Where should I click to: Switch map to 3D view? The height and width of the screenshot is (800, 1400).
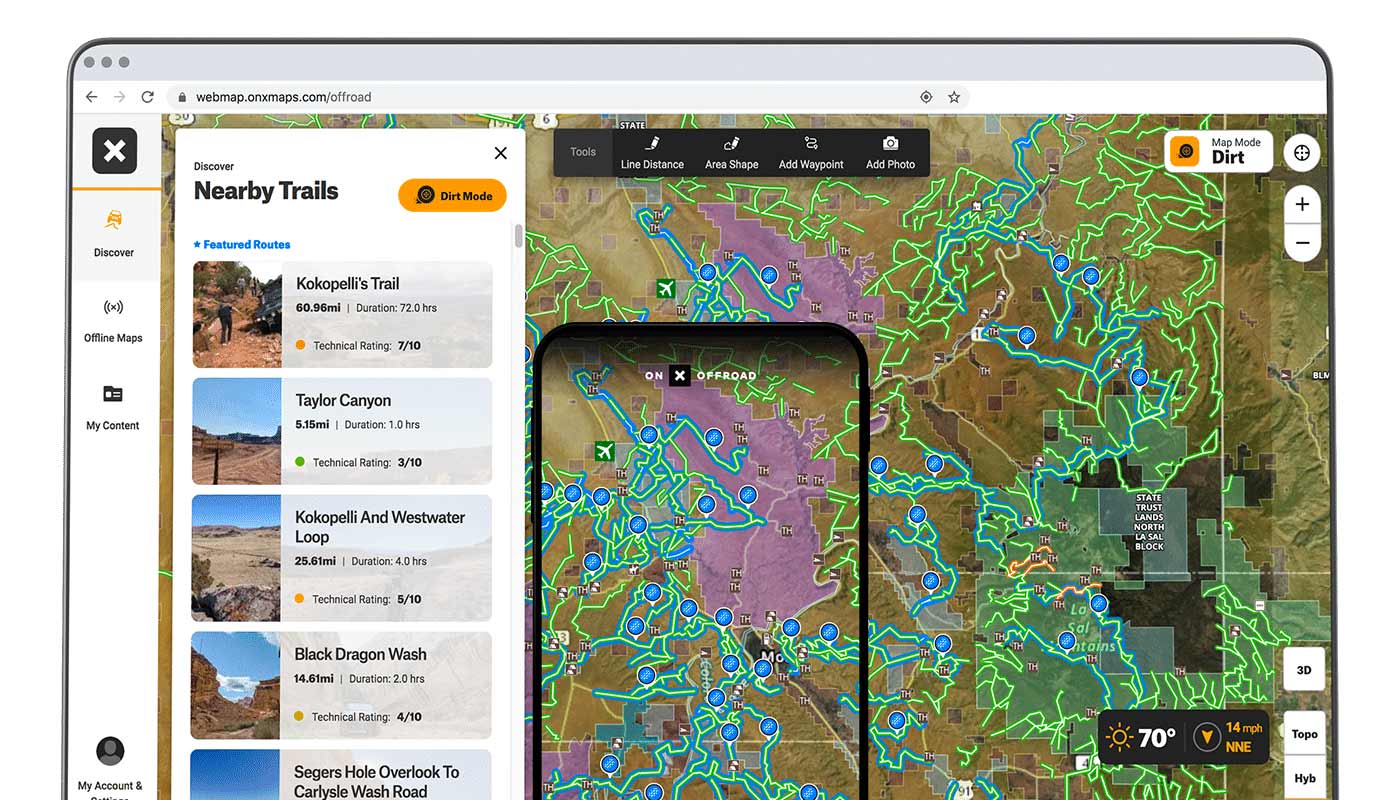tap(1304, 670)
